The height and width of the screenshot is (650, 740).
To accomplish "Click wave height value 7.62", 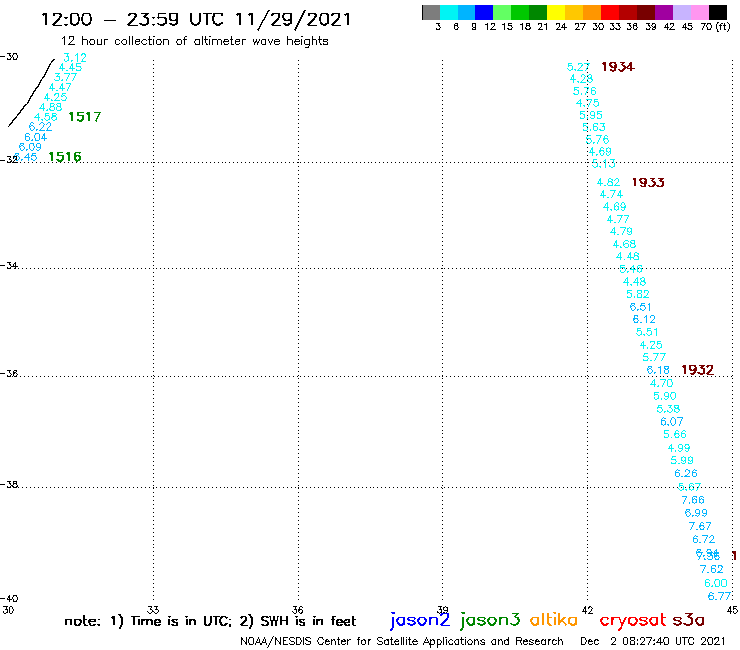I will 711,569.
